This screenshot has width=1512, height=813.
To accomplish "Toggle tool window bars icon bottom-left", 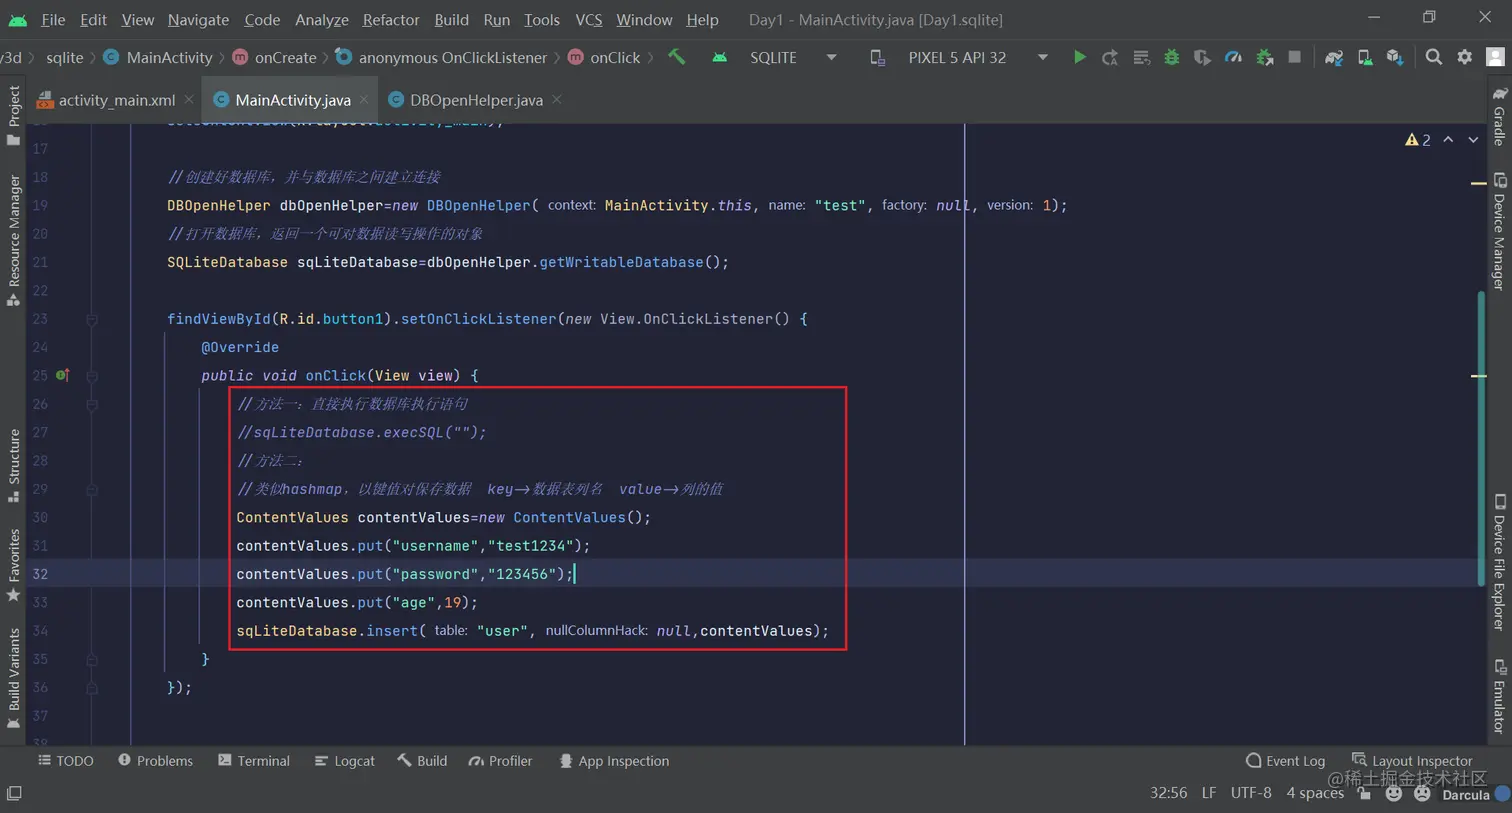I will click(x=14, y=794).
